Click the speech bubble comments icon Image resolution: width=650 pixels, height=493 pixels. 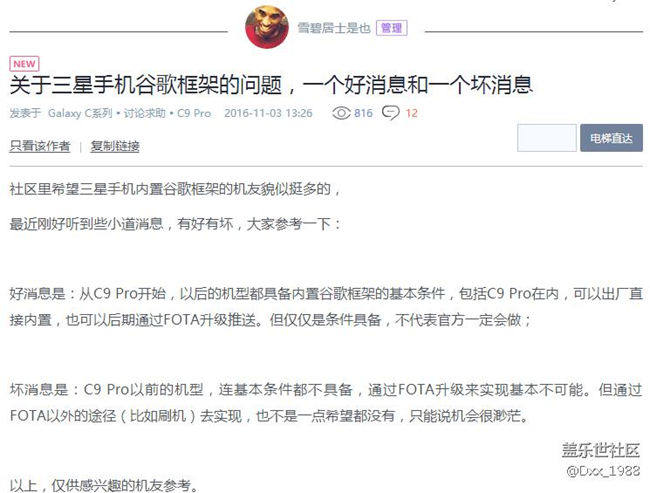[390, 113]
